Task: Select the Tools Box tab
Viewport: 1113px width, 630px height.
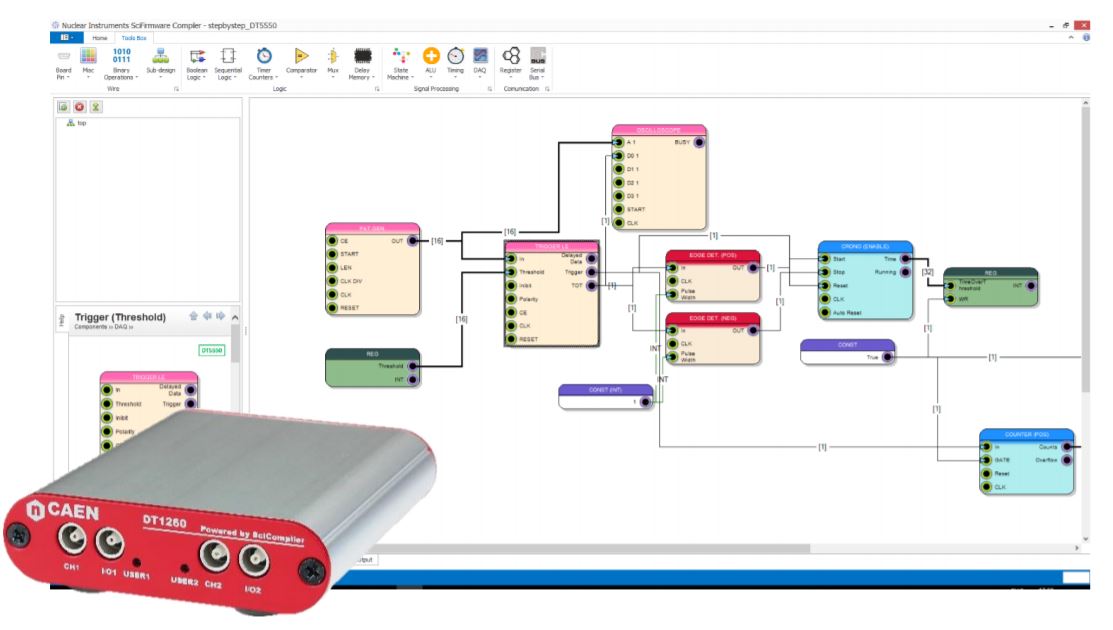Action: coord(134,37)
